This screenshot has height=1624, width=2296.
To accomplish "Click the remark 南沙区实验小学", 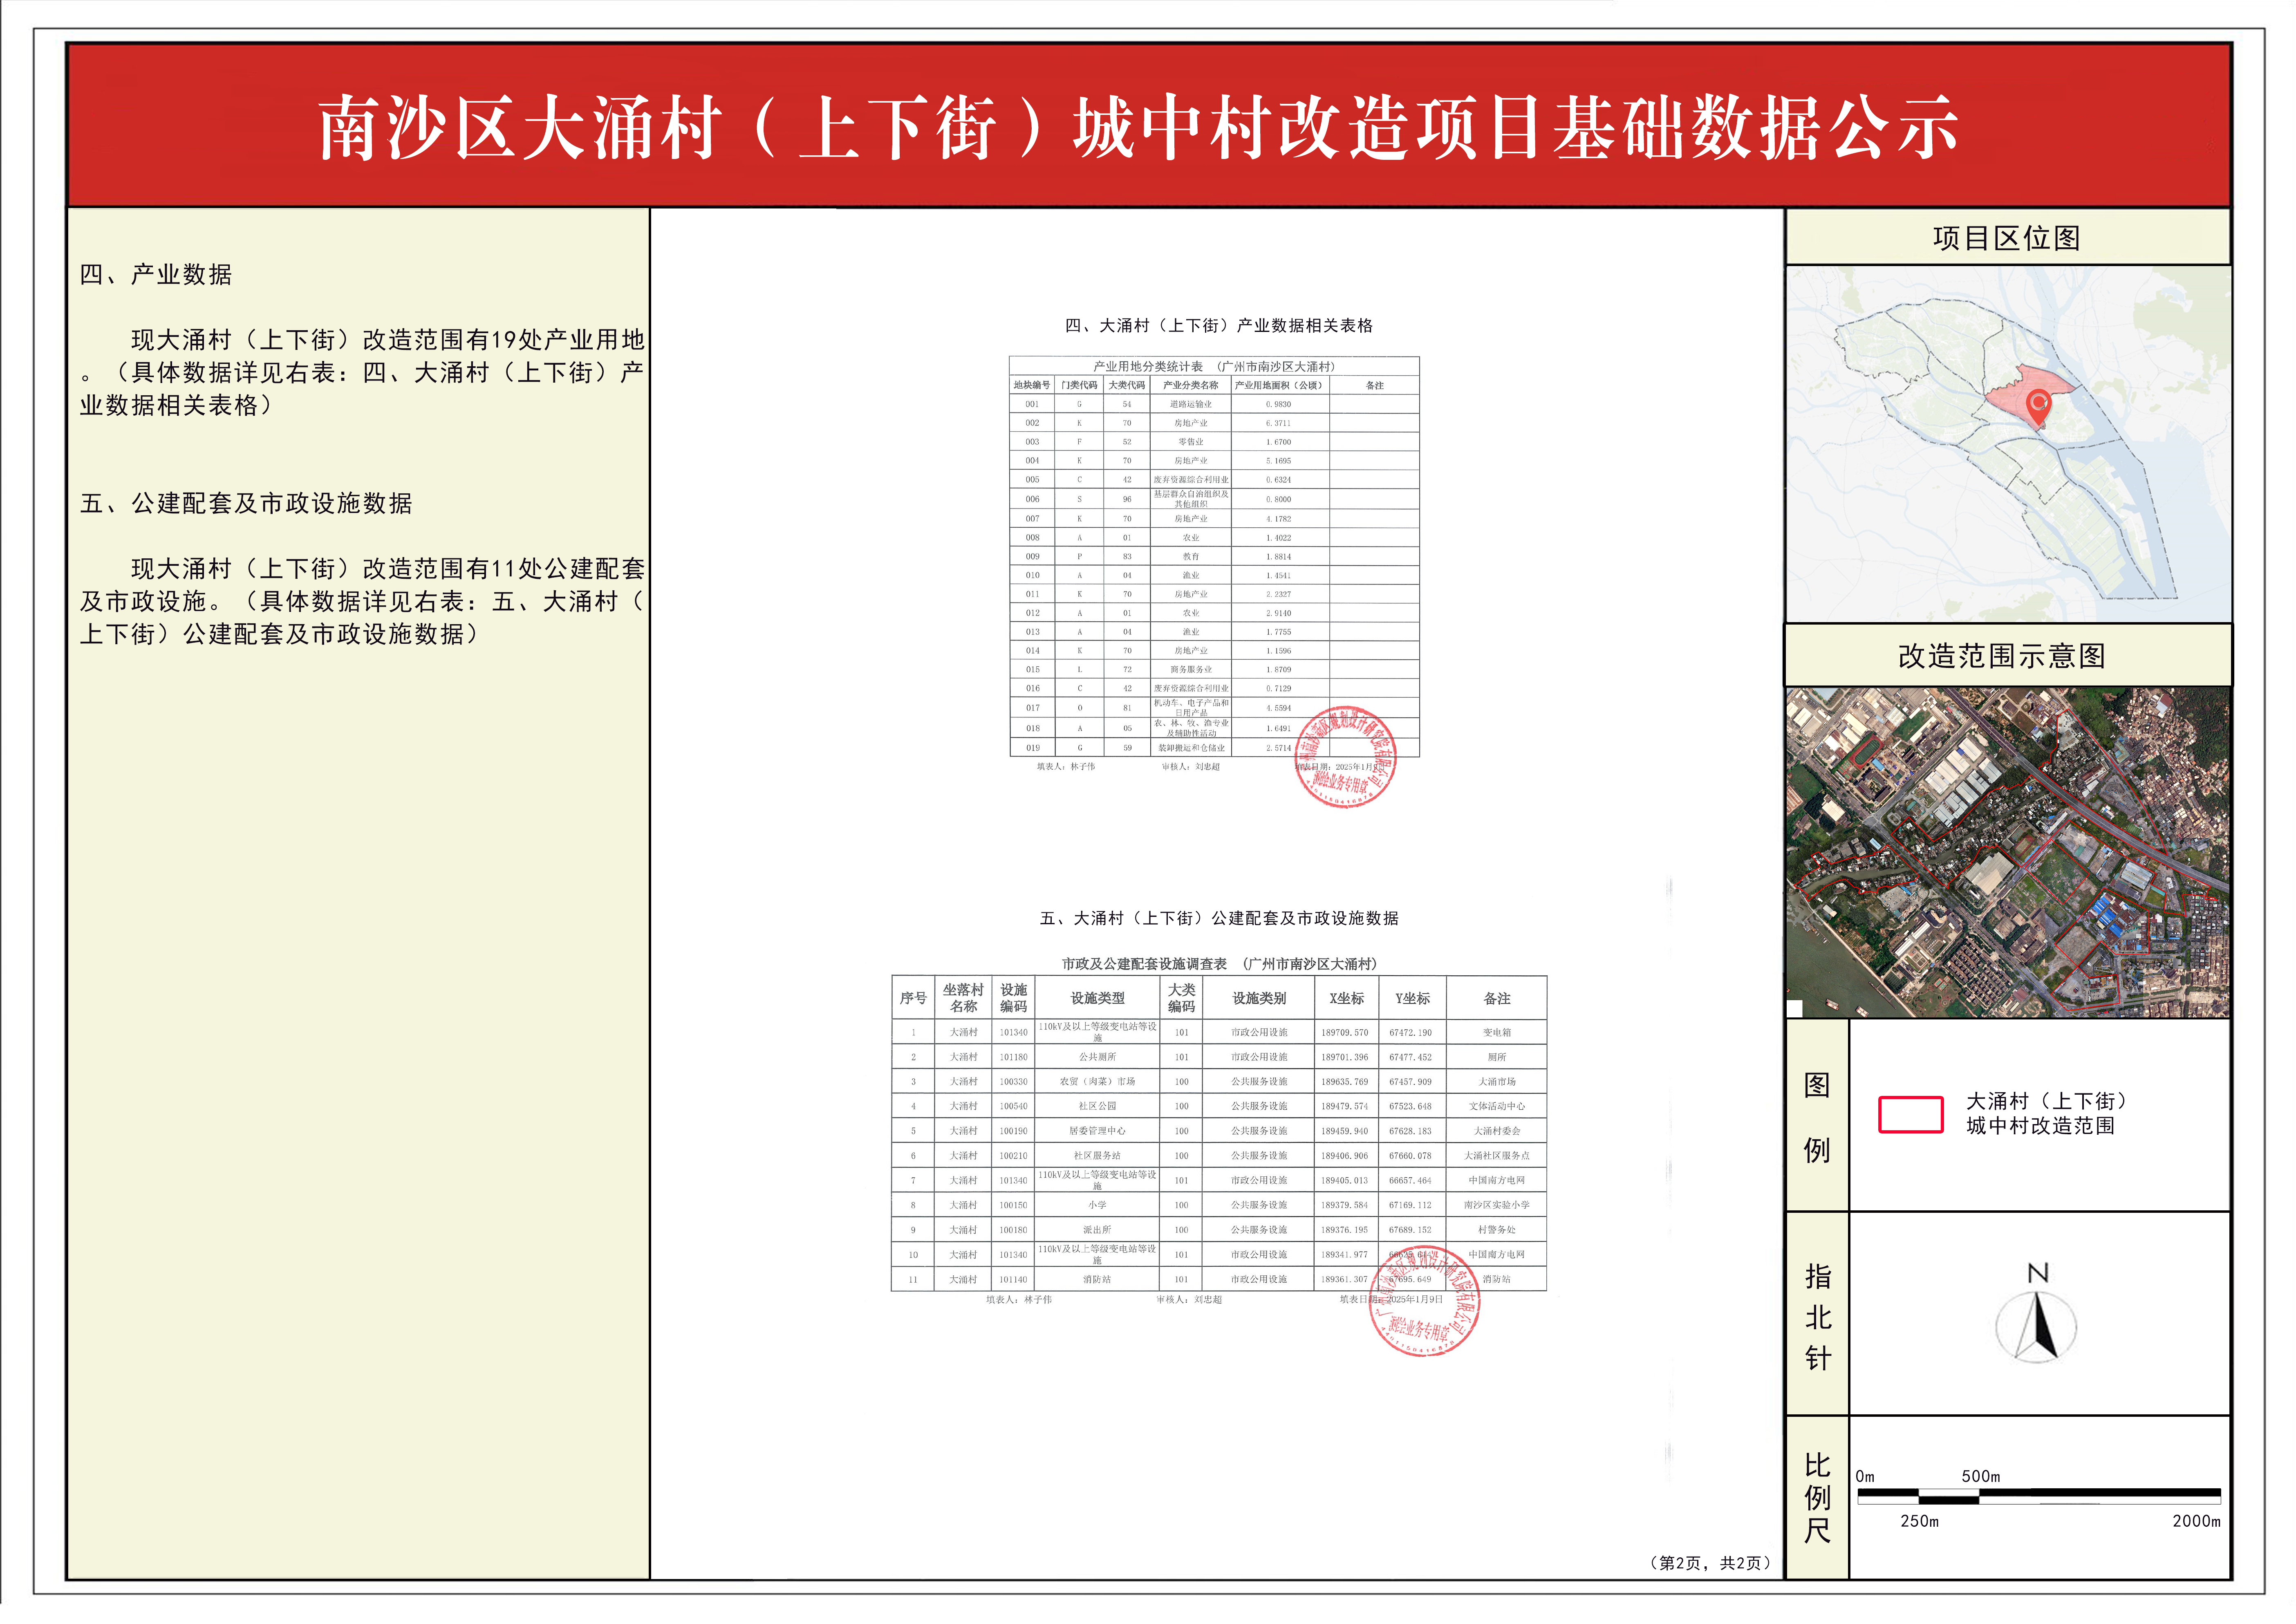I will click(1497, 1205).
